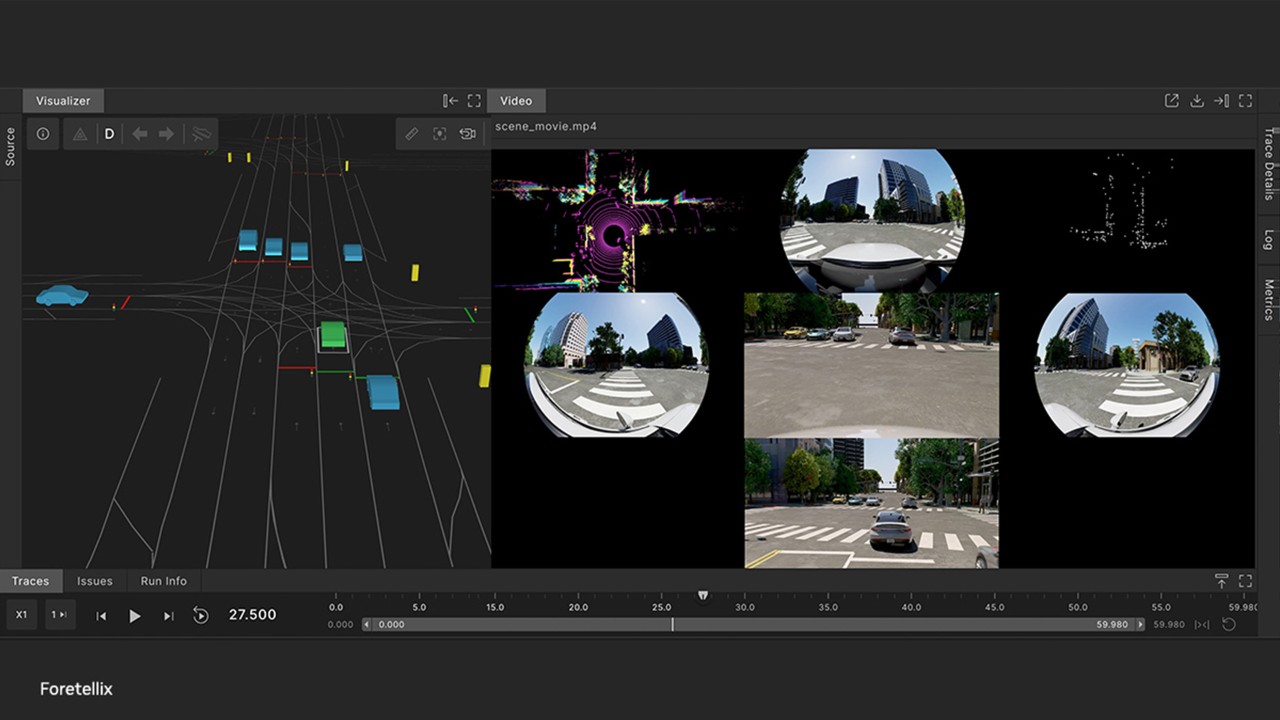Click the back navigation arrow in Visualizer toolbar
1280x720 pixels.
[139, 133]
